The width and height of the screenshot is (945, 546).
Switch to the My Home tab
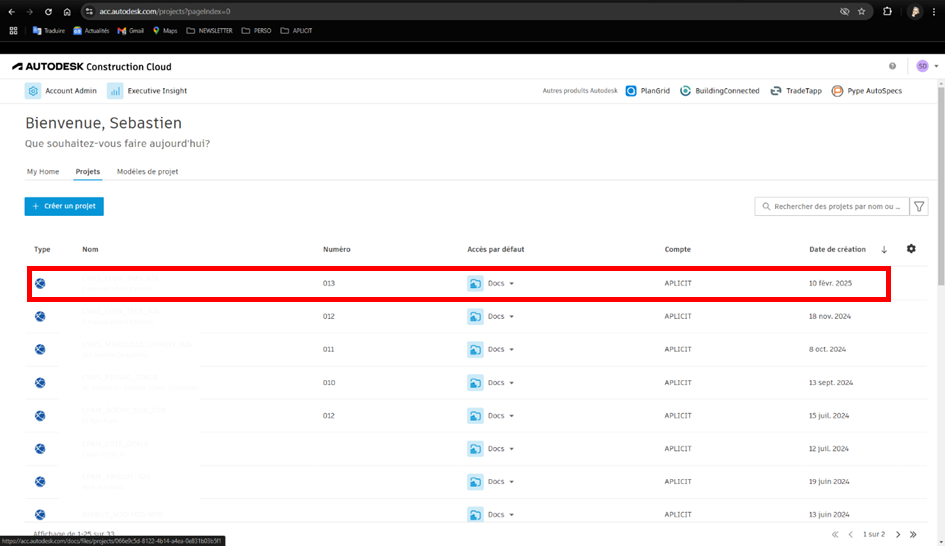coord(43,172)
